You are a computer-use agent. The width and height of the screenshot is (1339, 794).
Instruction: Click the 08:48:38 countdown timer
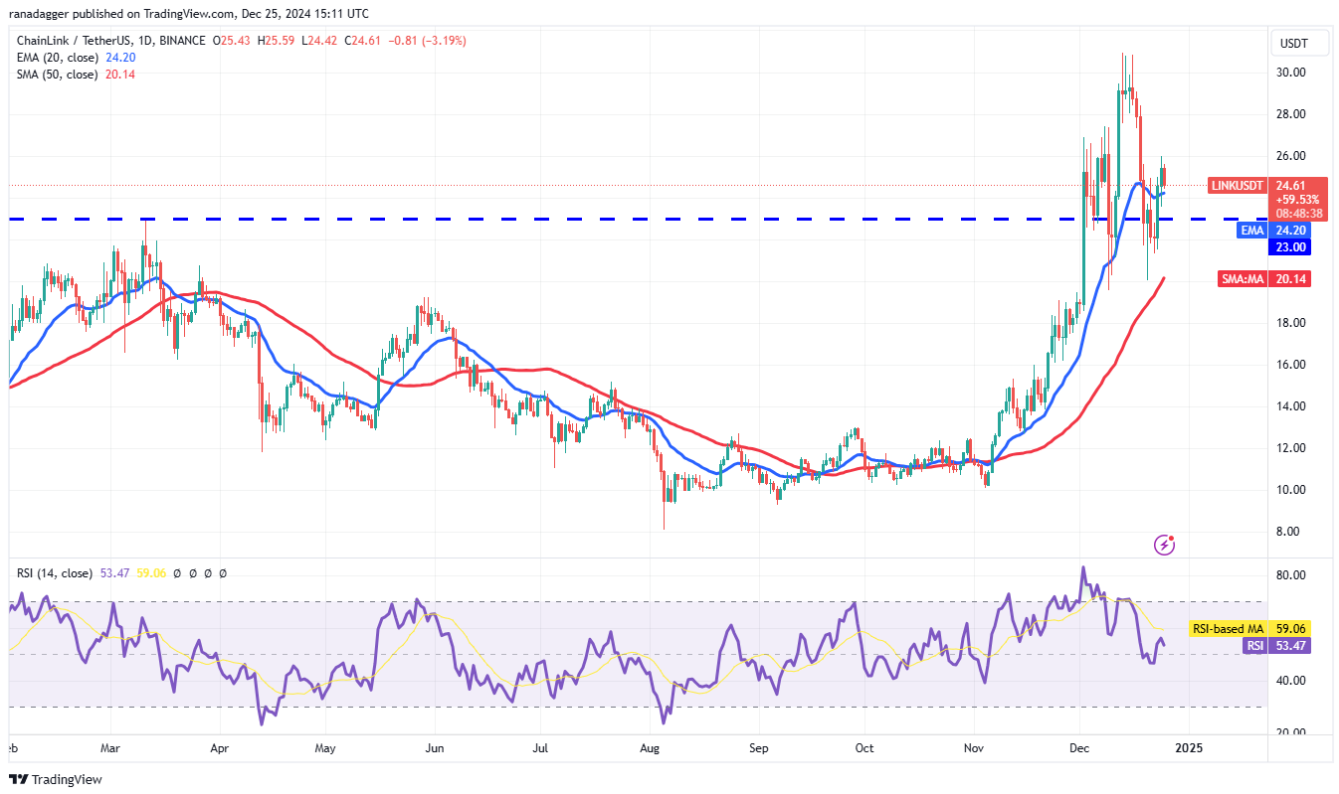(x=1300, y=213)
